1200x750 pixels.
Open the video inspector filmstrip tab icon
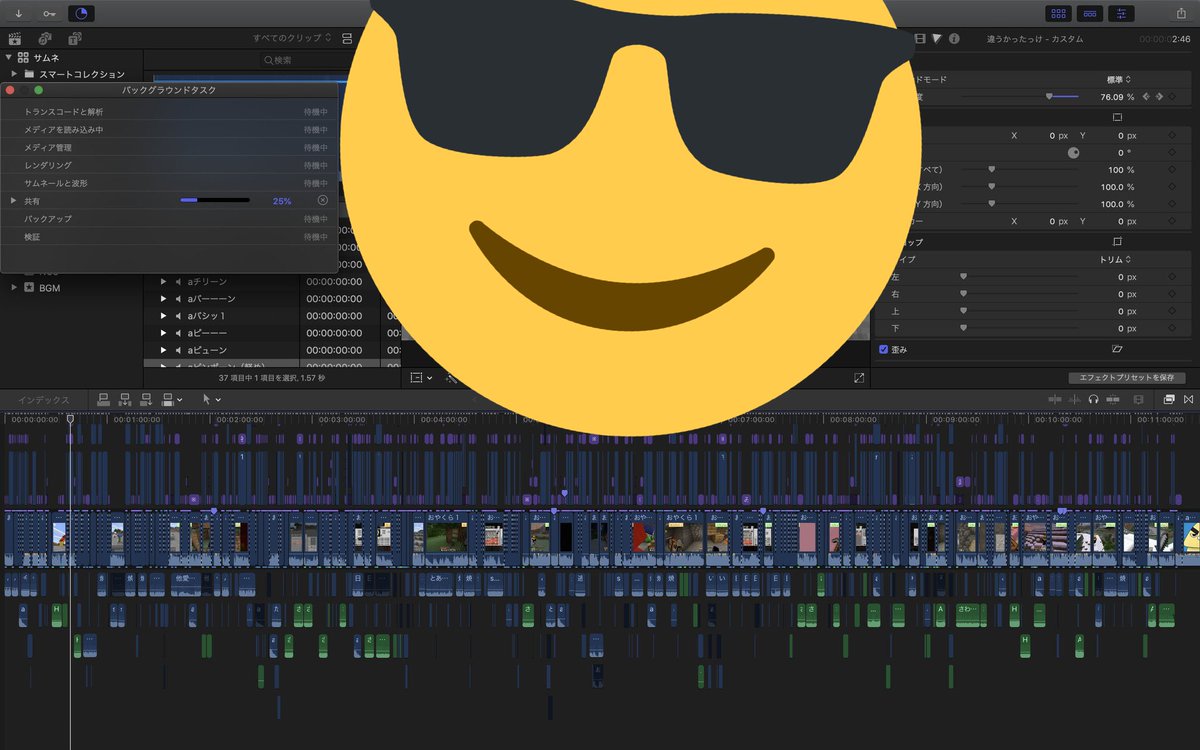pyautogui.click(x=921, y=38)
